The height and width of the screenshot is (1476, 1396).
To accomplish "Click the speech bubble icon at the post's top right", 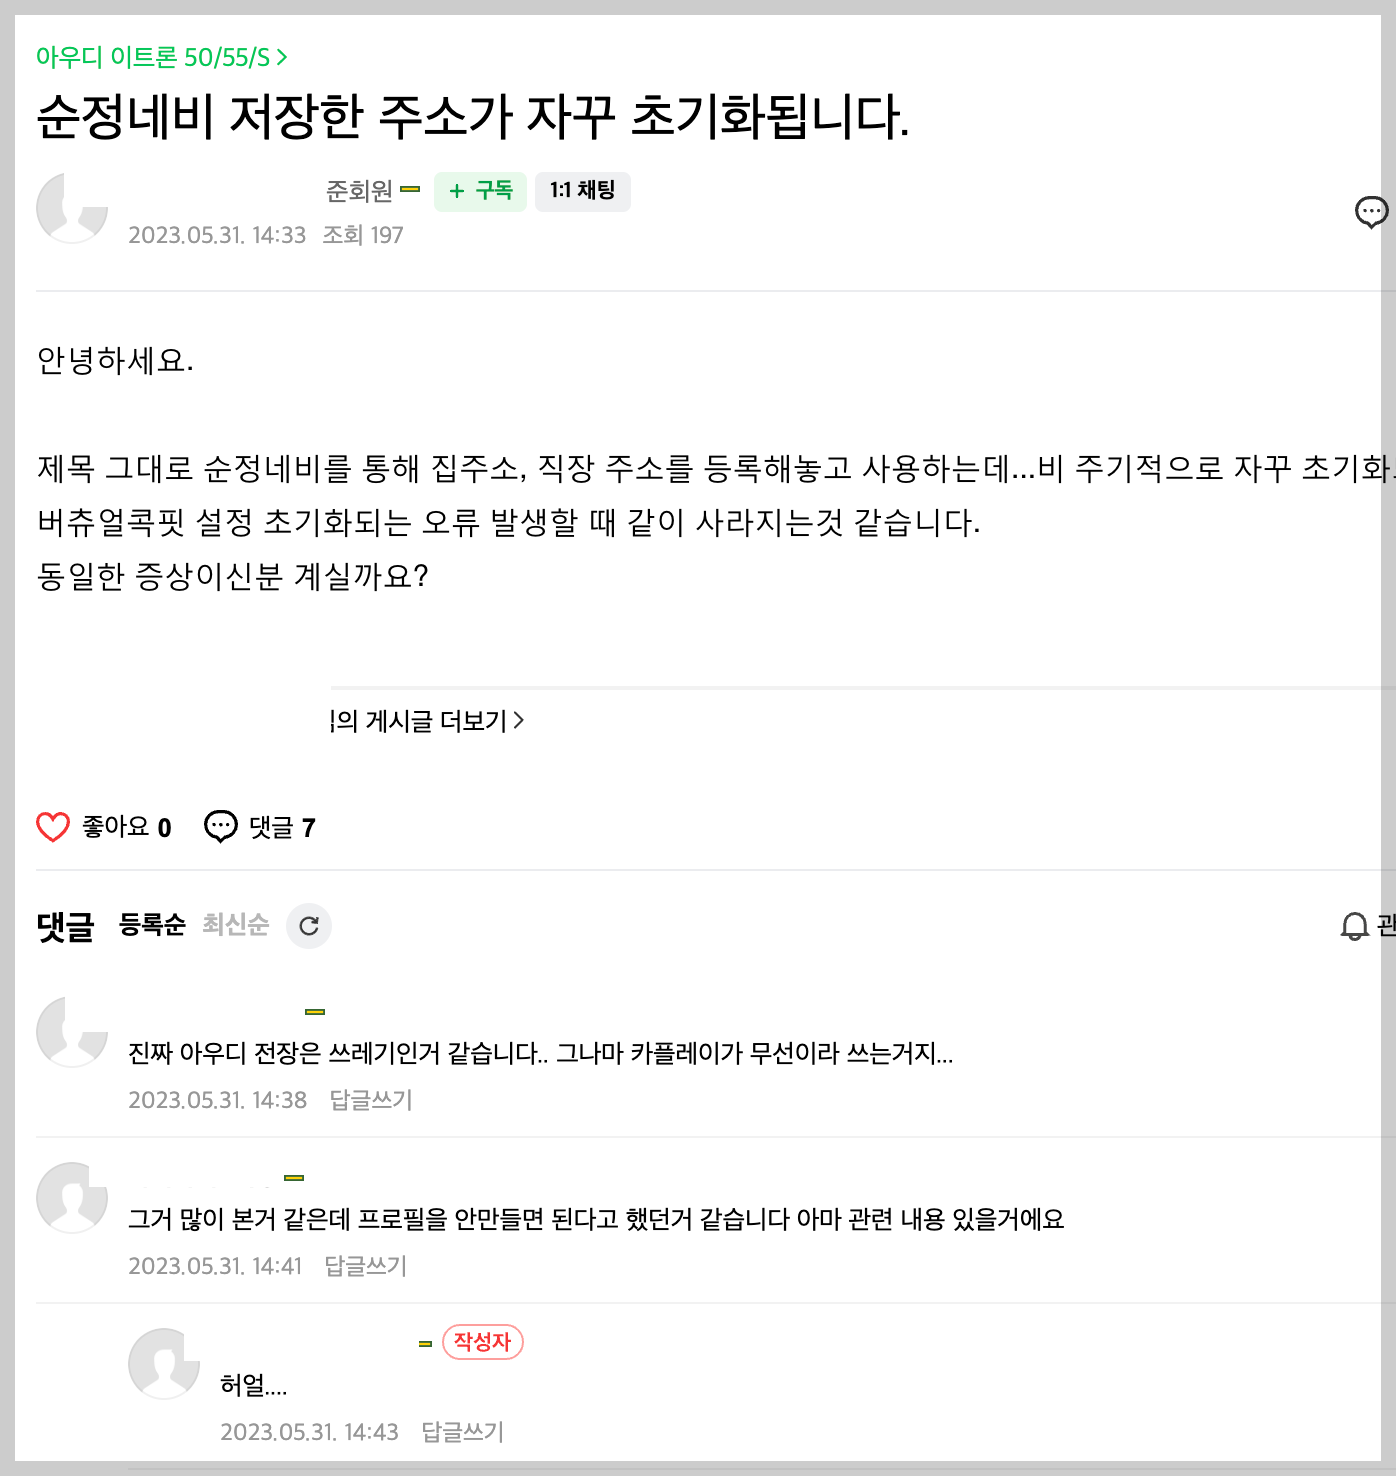I will click(x=1371, y=212).
